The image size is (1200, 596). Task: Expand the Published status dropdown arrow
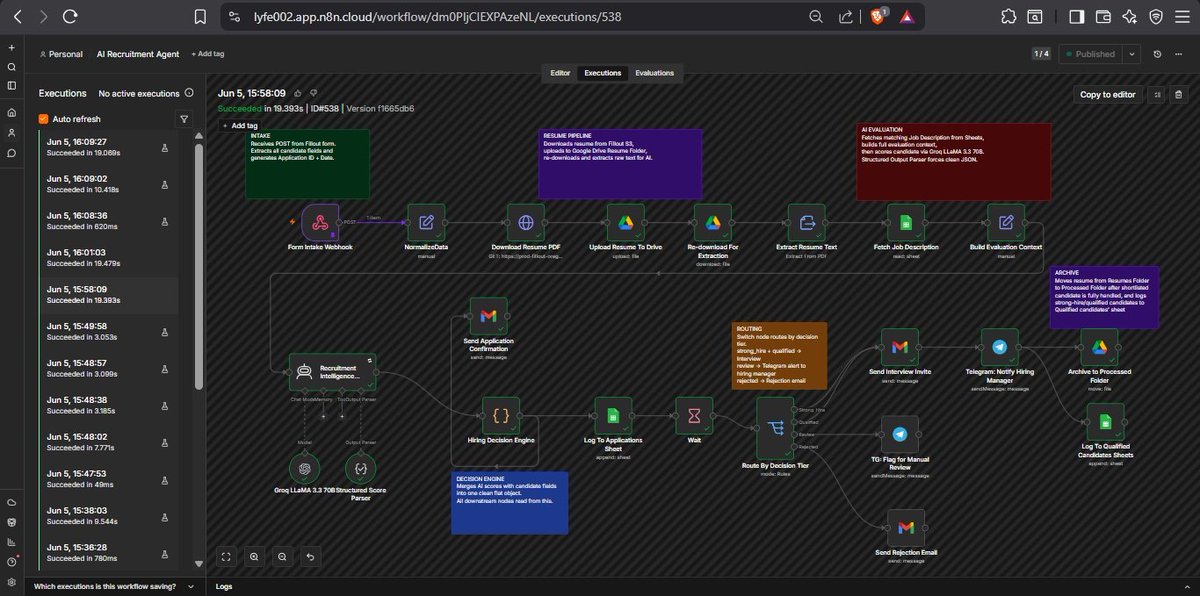coord(1131,54)
